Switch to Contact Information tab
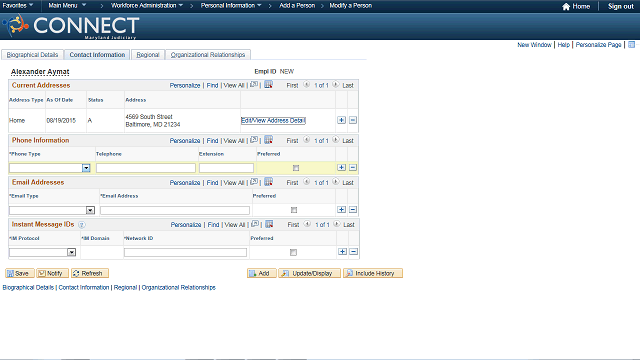The width and height of the screenshot is (640, 360). (97, 55)
